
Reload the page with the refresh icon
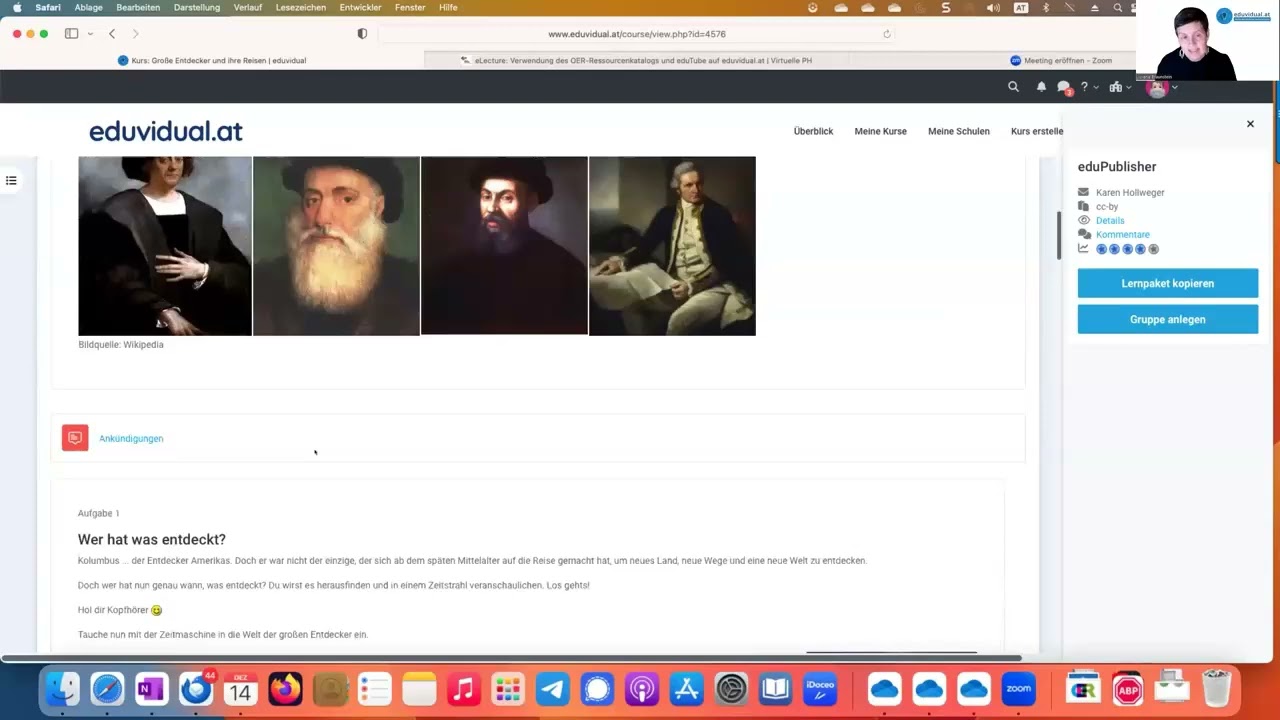886,34
